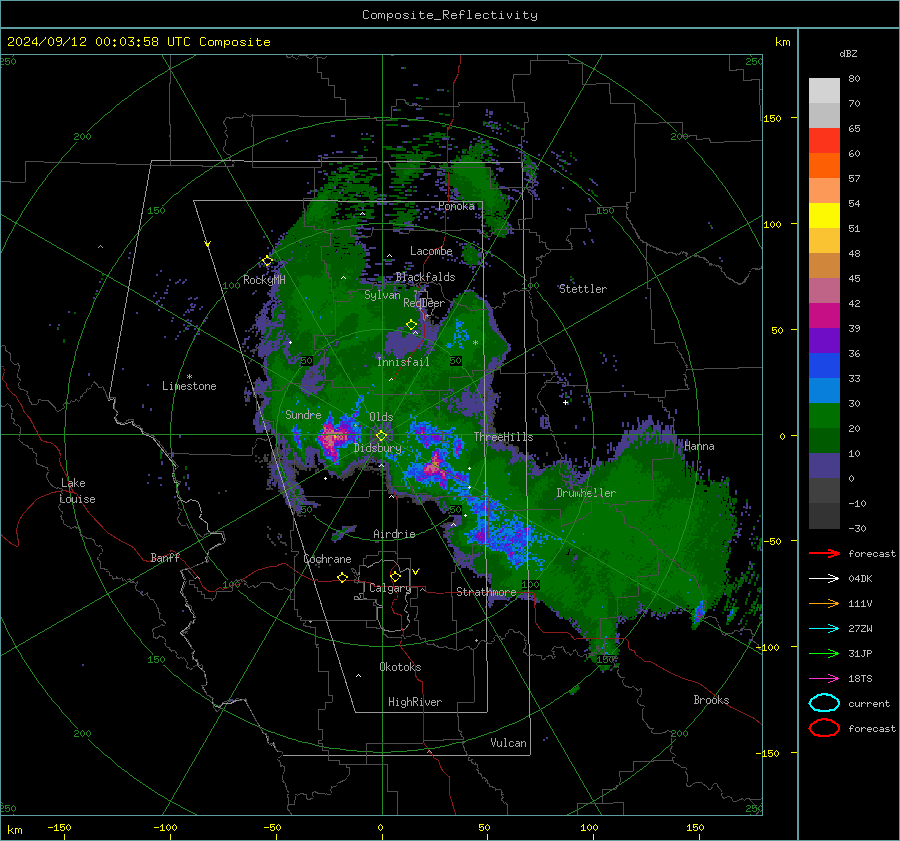The width and height of the screenshot is (900, 841).
Task: Click the Airdrie city label
Action: click(x=394, y=534)
